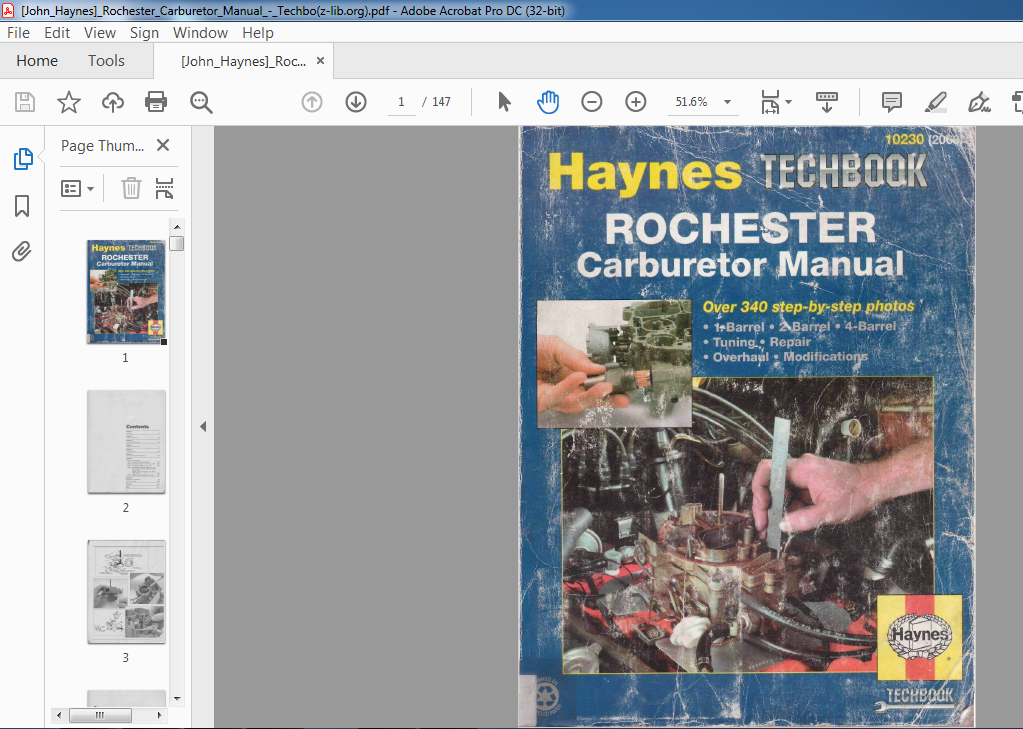
Task: Activate the Hand pan tool
Action: pyautogui.click(x=548, y=102)
